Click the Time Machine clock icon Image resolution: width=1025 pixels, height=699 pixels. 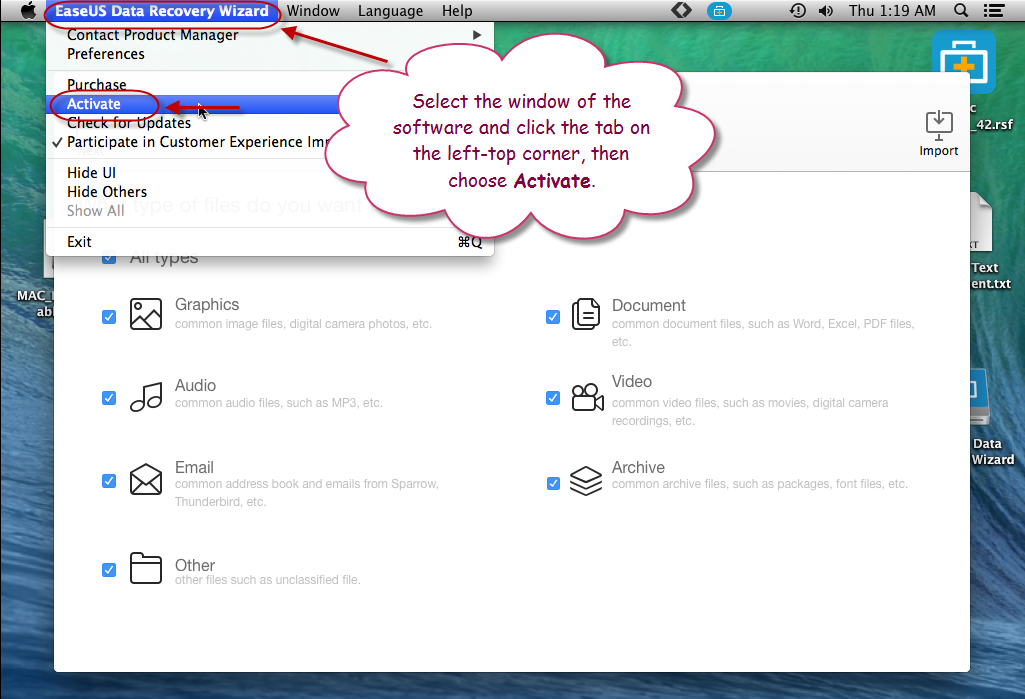798,10
